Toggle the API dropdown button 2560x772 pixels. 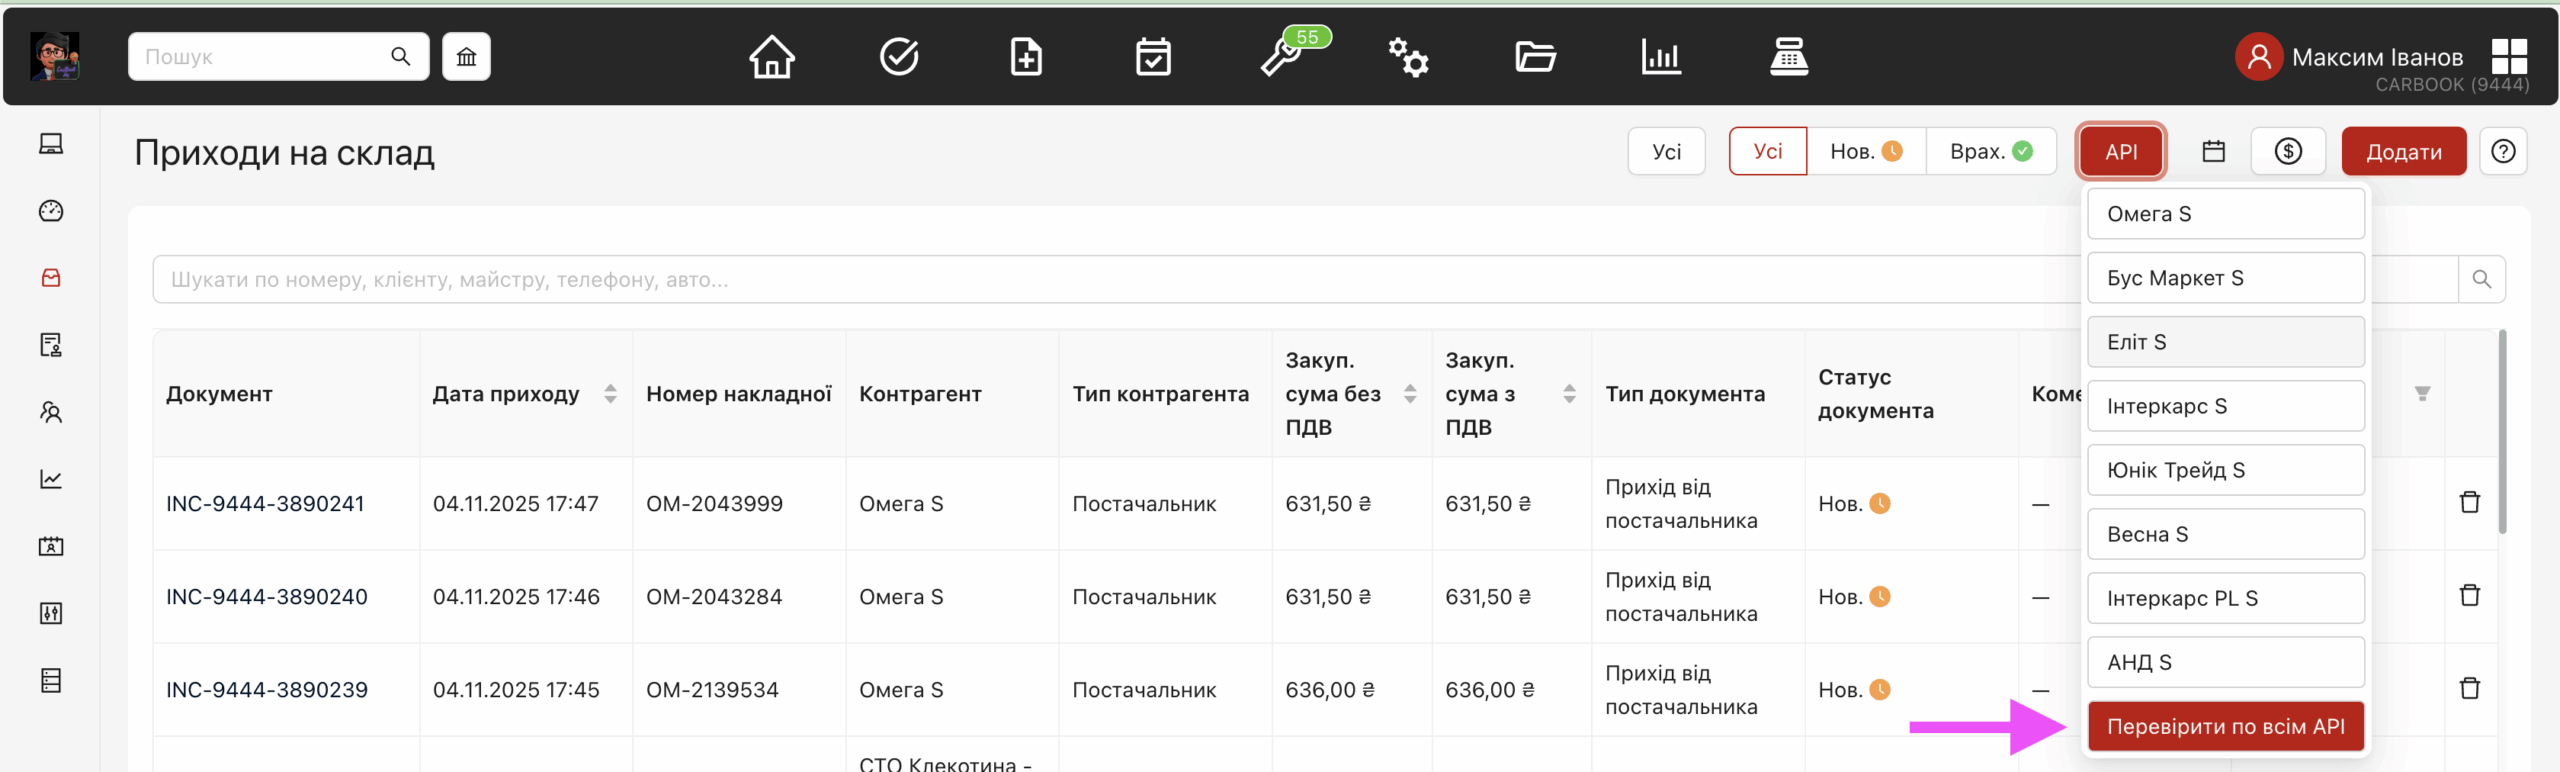coord(2121,151)
